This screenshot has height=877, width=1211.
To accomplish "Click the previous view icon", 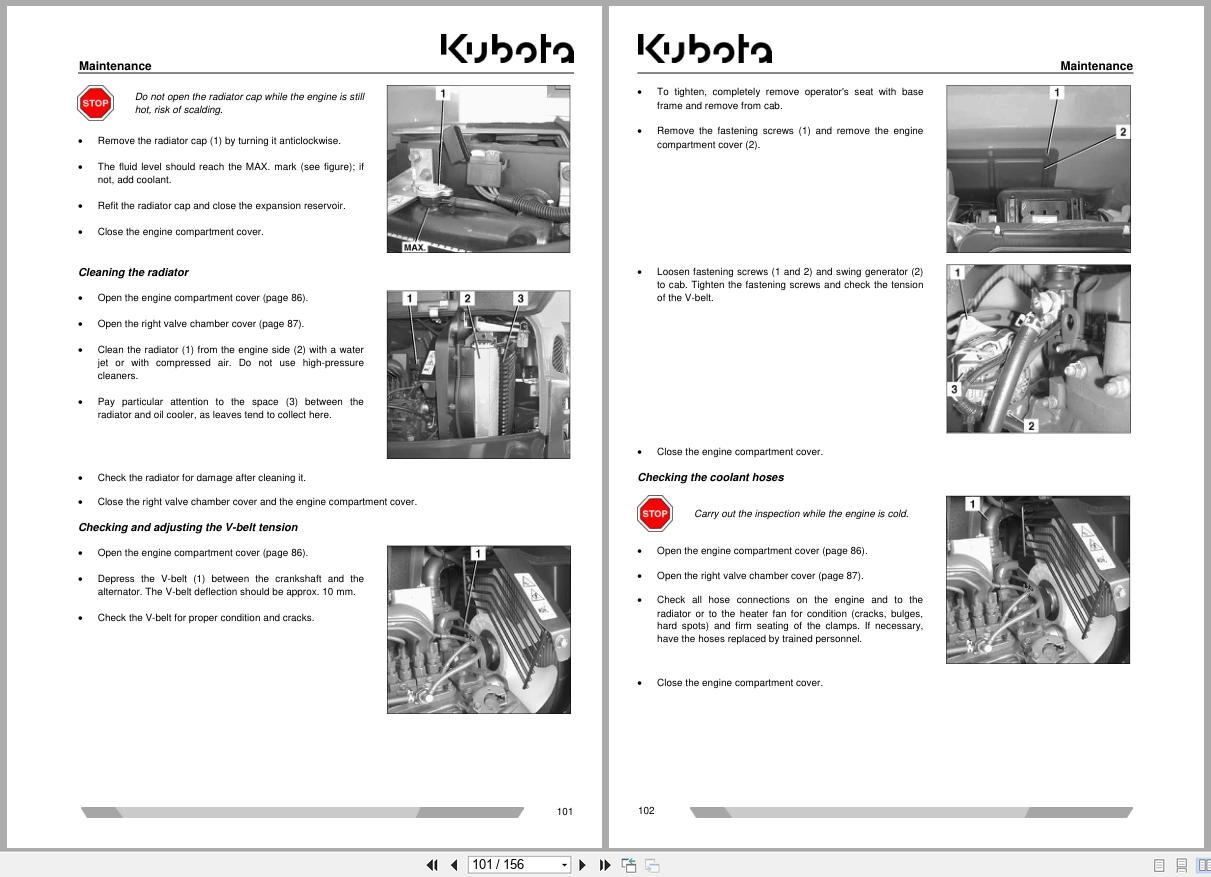I will (629, 864).
